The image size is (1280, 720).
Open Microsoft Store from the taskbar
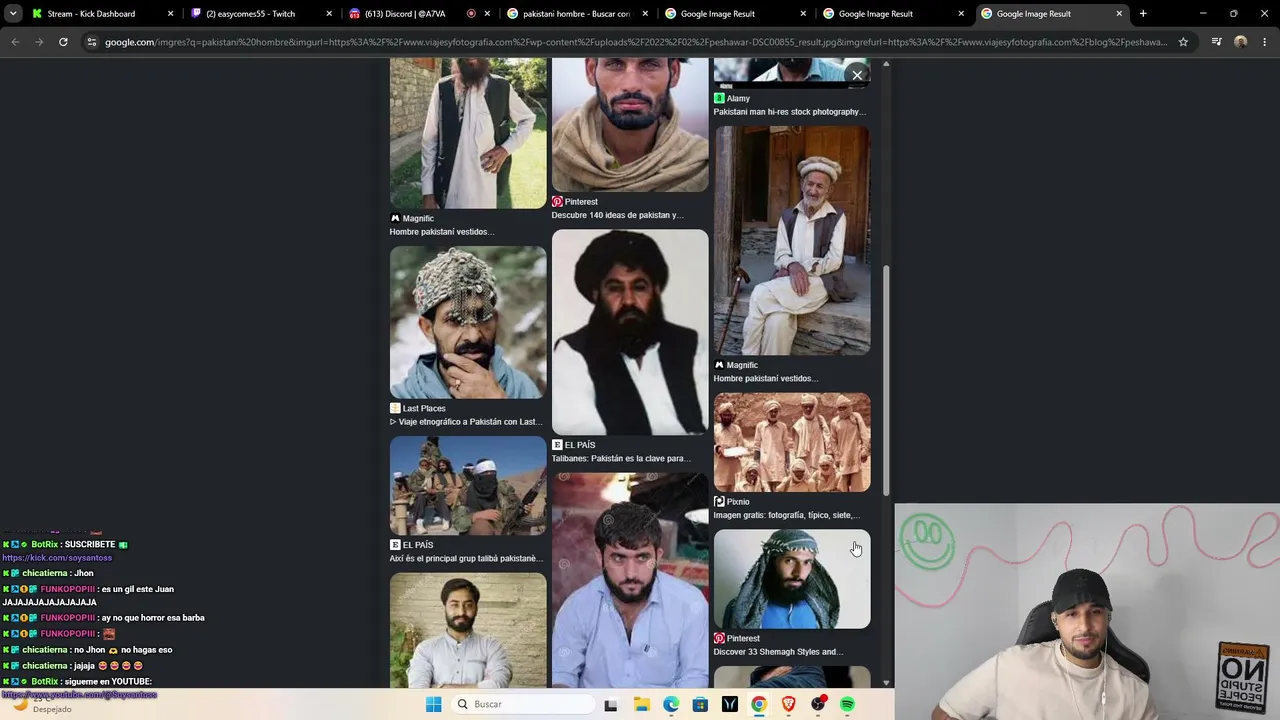point(700,704)
